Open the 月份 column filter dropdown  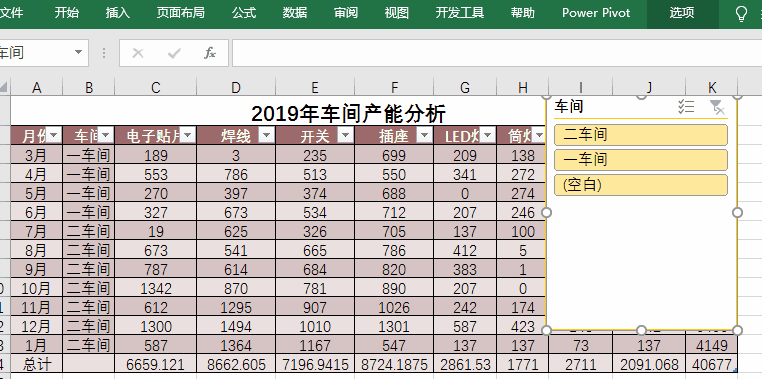pos(53,135)
